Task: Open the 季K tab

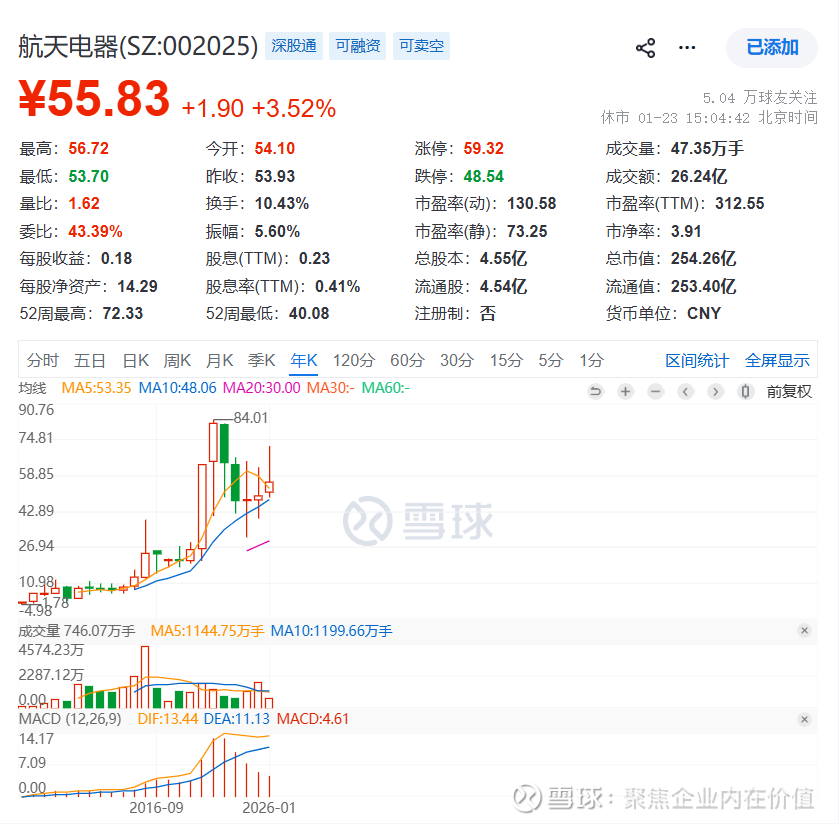Action: 261,360
